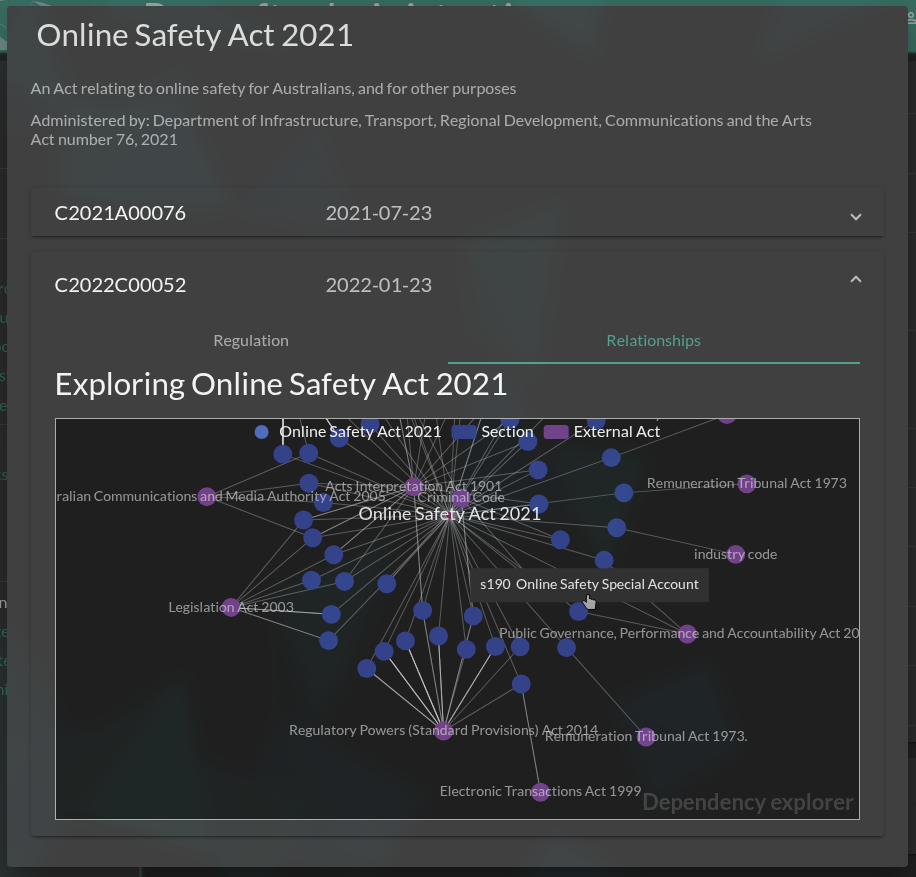Viewport: 916px width, 877px height.
Task: Collapse the C2022C00052 version chevron
Action: (855, 281)
